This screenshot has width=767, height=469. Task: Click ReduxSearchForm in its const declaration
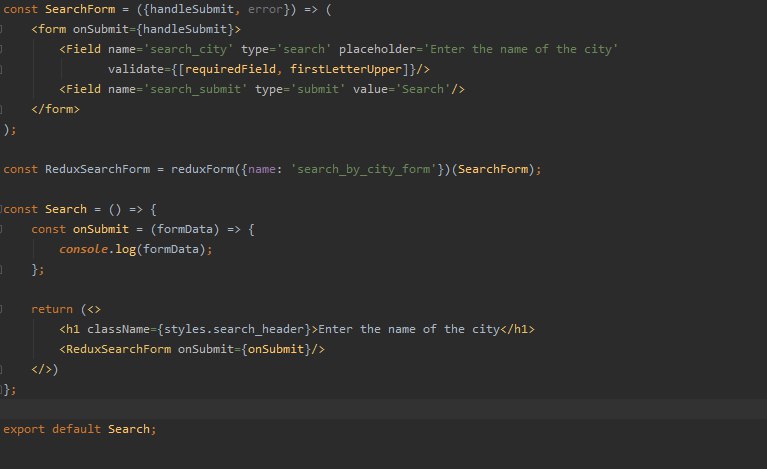pyautogui.click(x=98, y=169)
